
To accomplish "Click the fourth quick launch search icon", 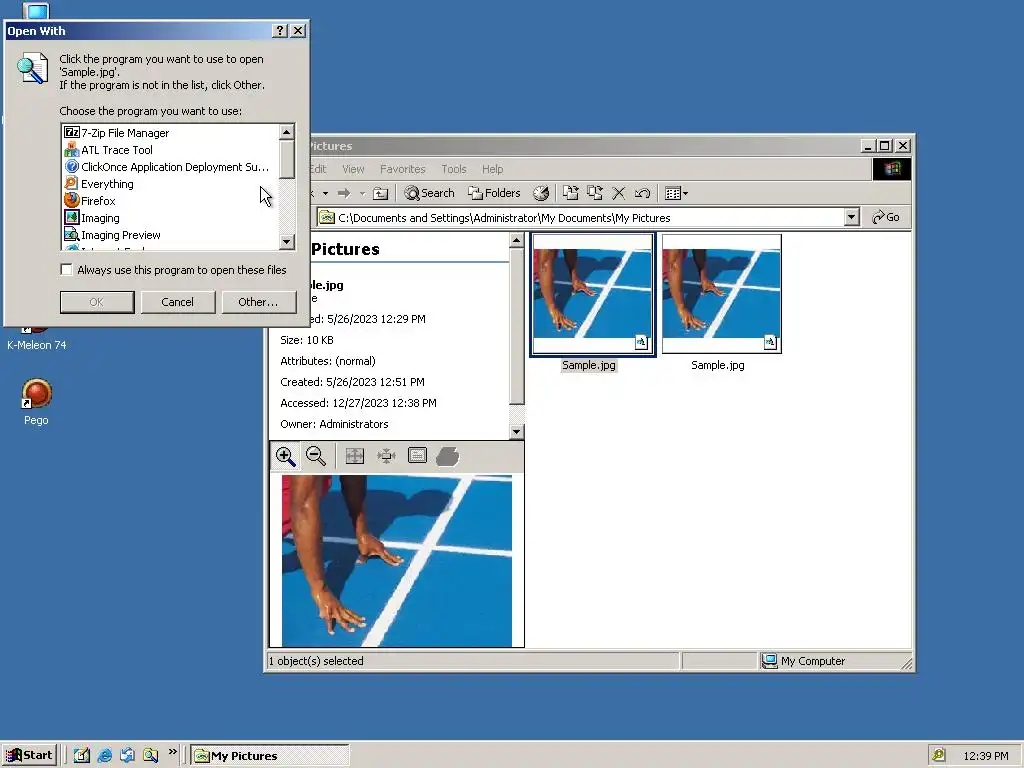I will coord(151,755).
